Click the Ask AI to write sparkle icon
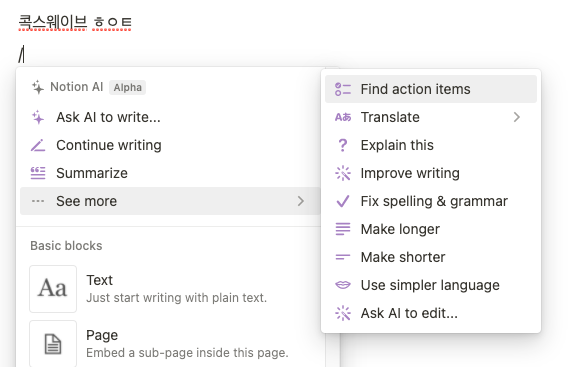 [38, 117]
